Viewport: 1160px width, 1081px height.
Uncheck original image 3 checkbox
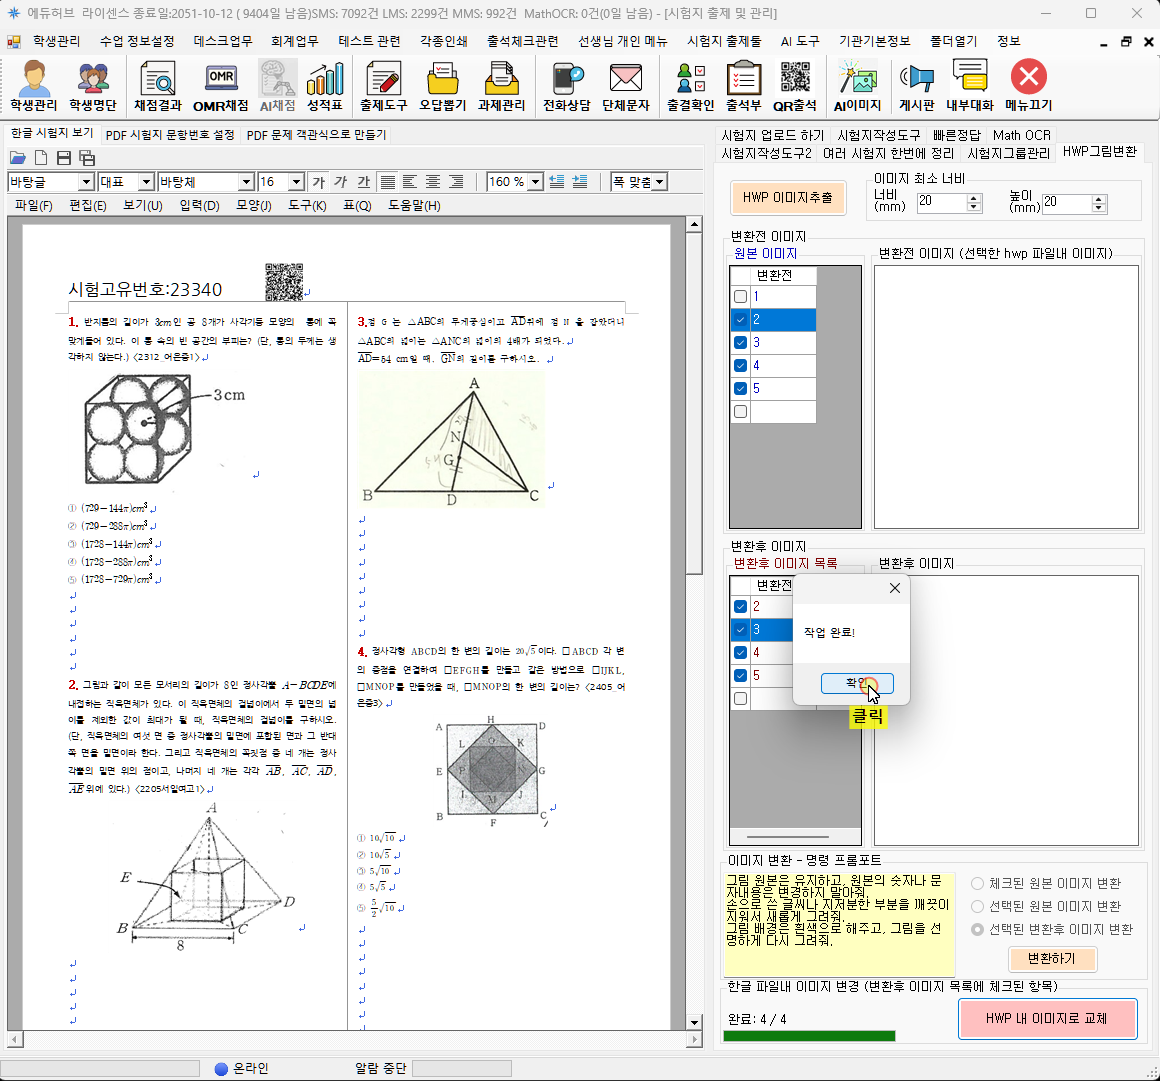coord(740,343)
